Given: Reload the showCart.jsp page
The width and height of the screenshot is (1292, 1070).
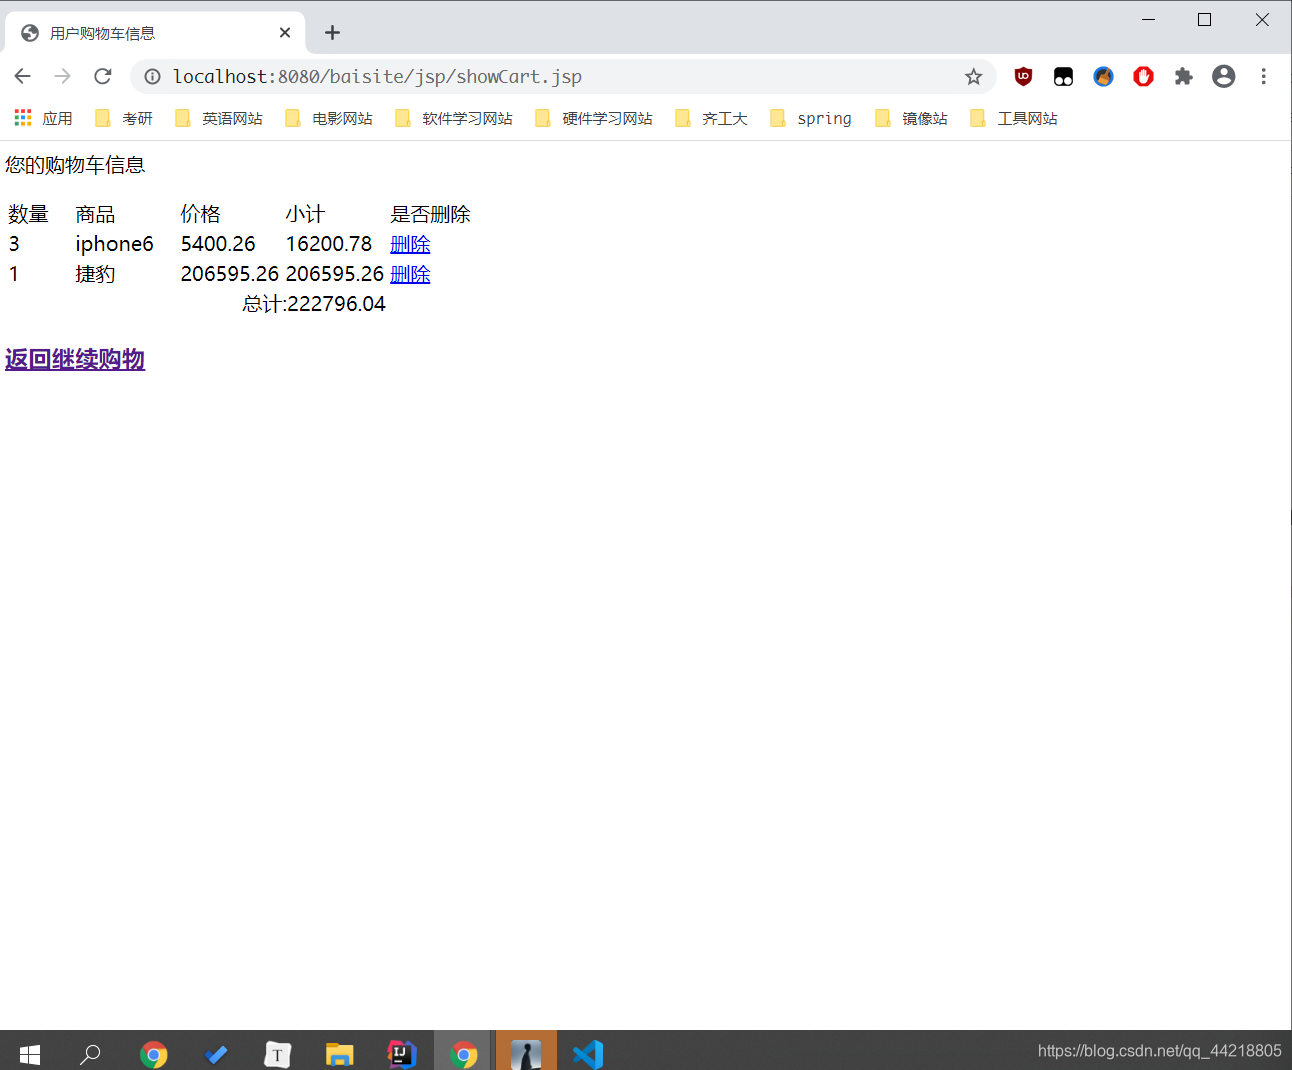Looking at the screenshot, I should pyautogui.click(x=103, y=76).
